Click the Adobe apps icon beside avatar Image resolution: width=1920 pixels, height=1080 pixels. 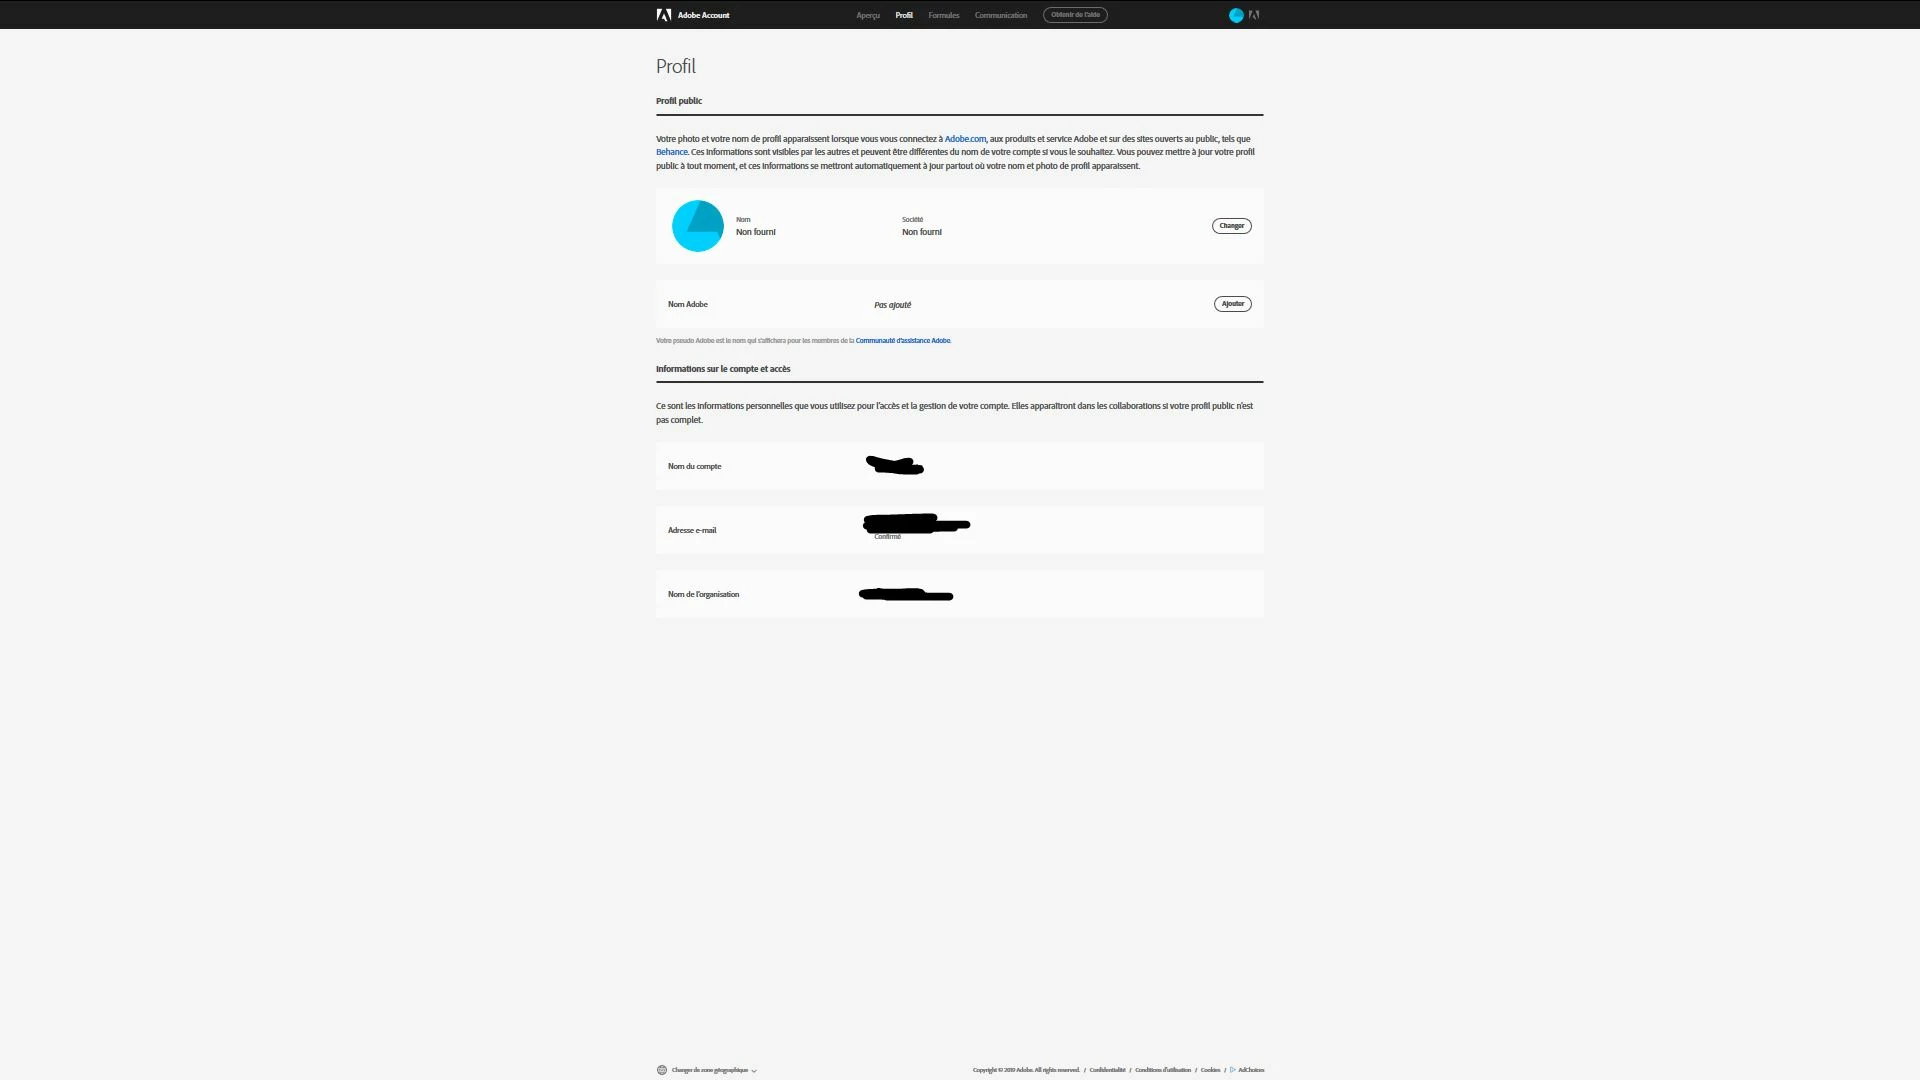1254,15
